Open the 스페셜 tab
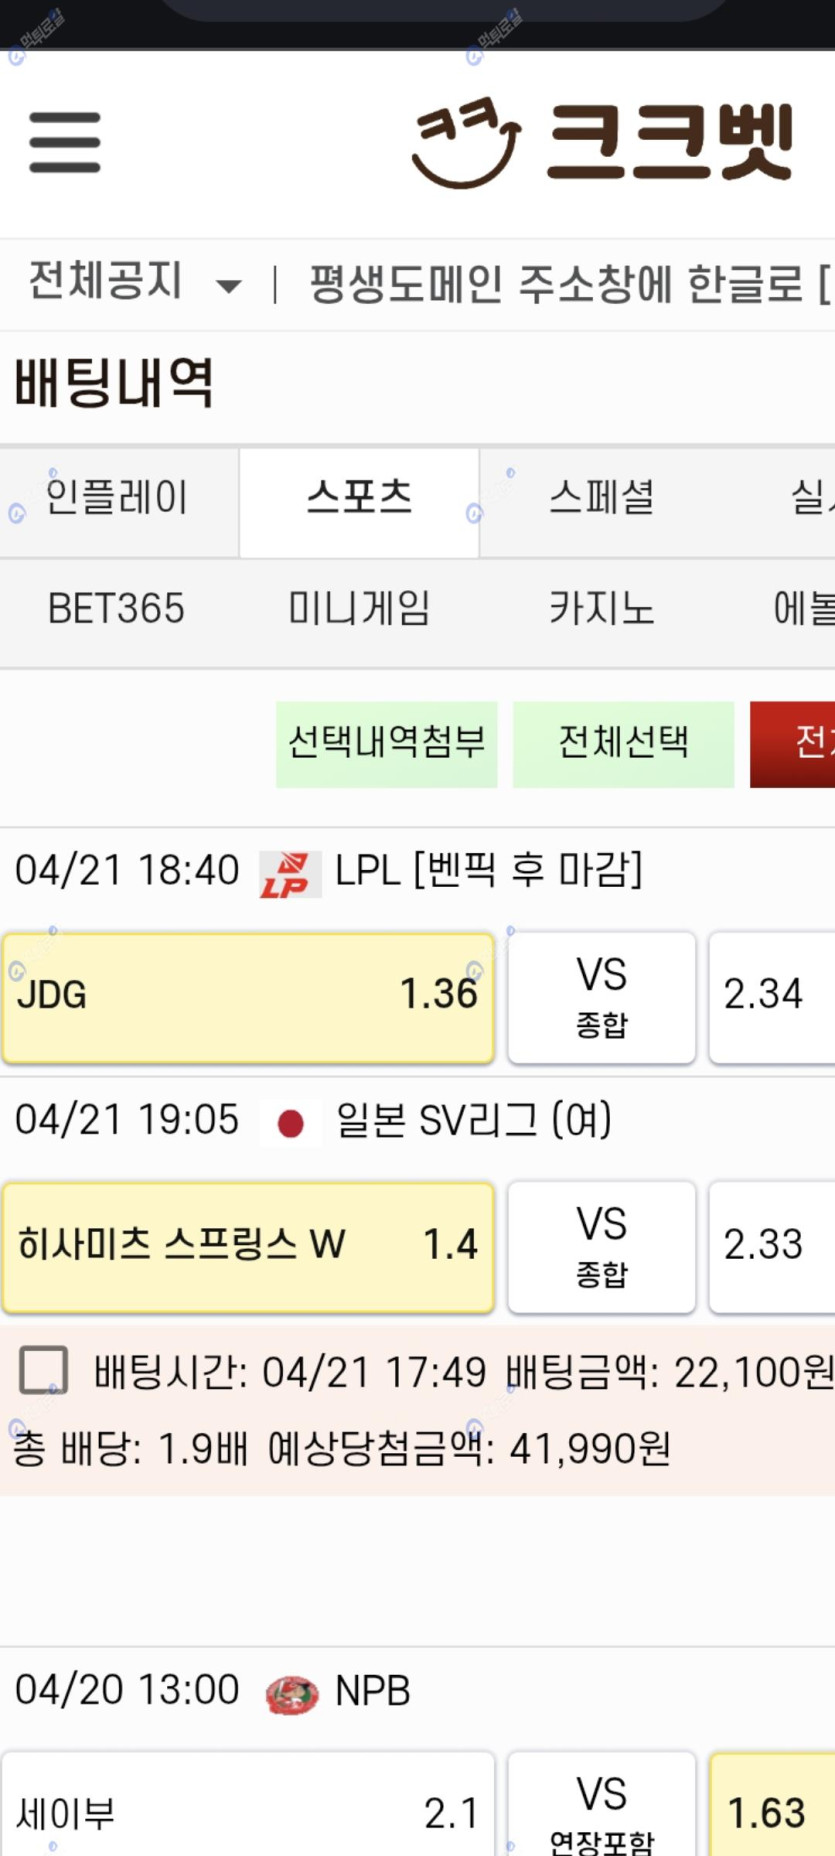This screenshot has height=1856, width=835. [601, 498]
